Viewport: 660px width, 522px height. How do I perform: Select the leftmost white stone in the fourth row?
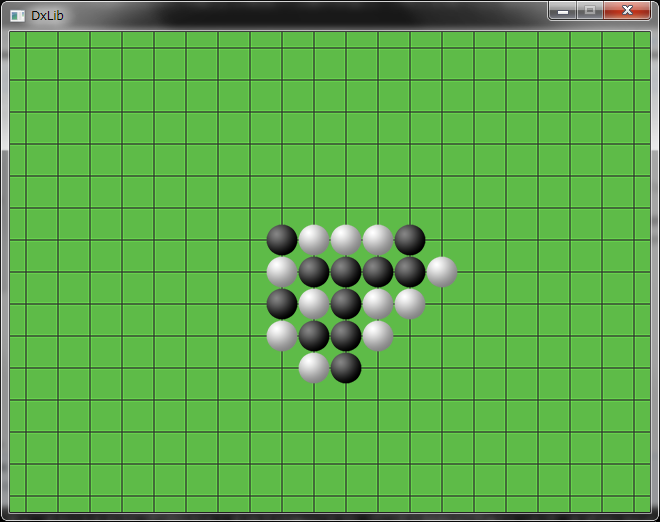click(282, 336)
